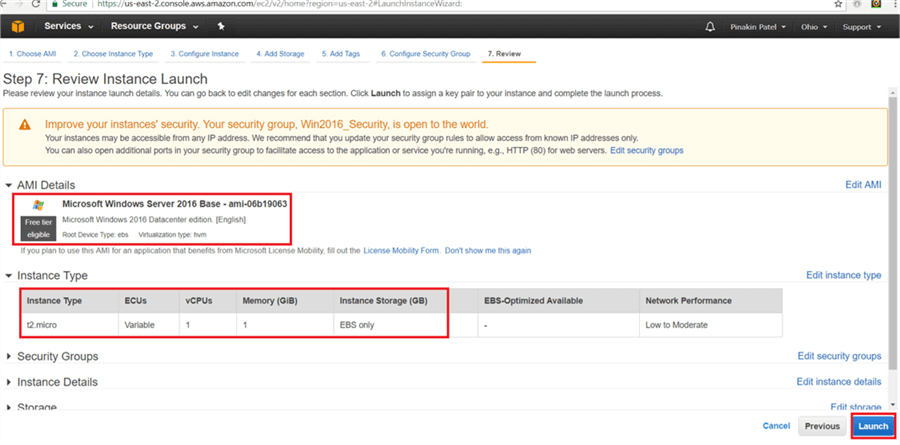Go to step 3. Configure Instance
This screenshot has height=445, width=900.
(x=205, y=54)
